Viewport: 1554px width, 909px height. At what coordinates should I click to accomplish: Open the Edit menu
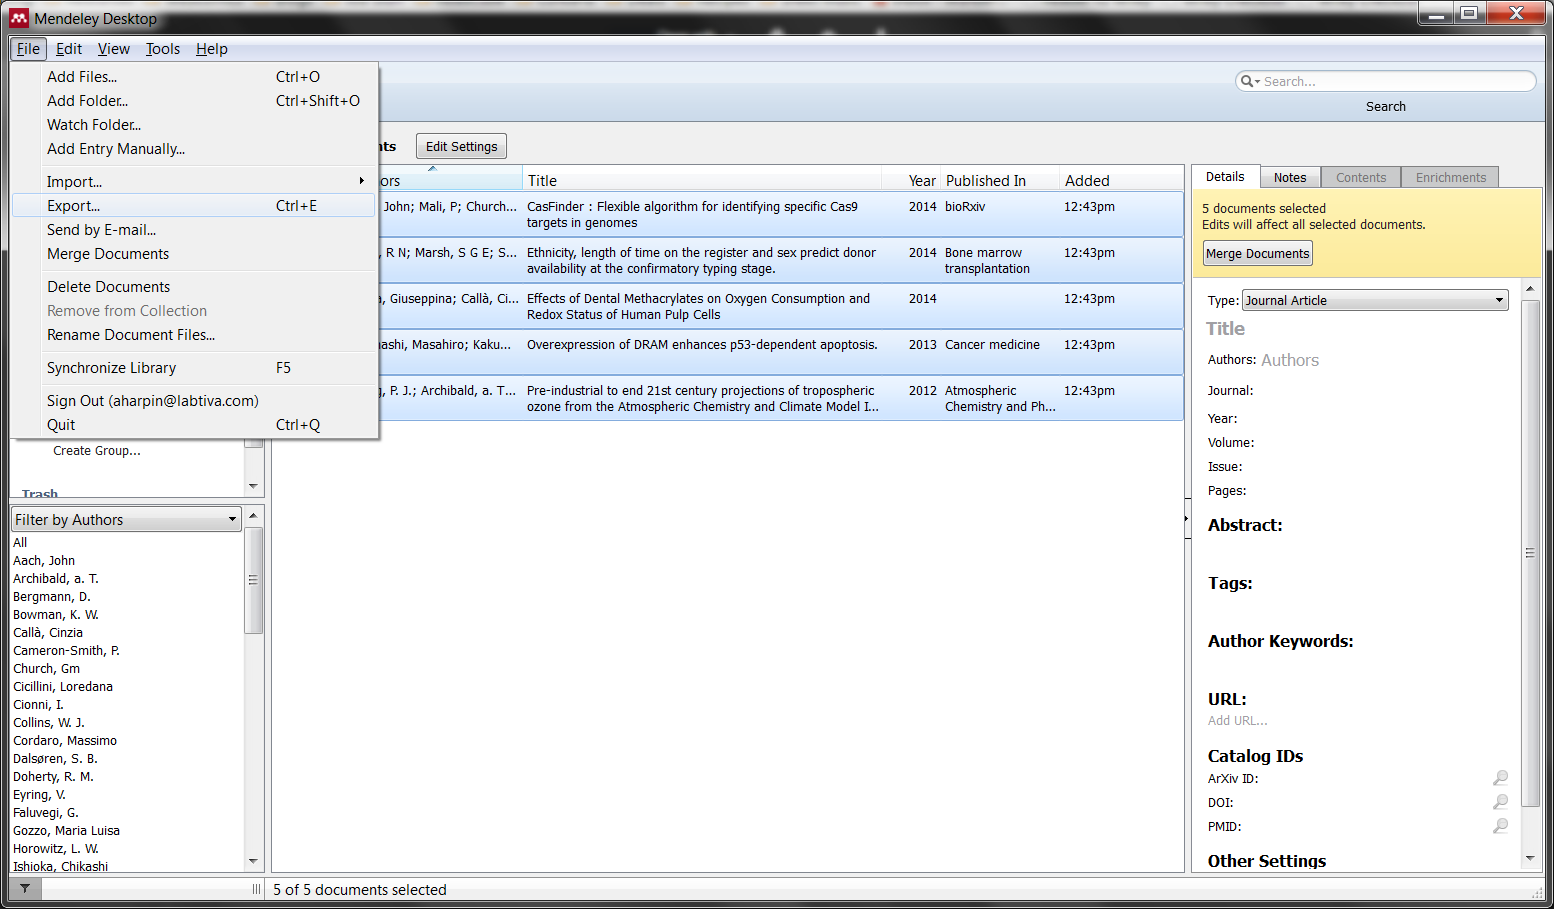[69, 49]
